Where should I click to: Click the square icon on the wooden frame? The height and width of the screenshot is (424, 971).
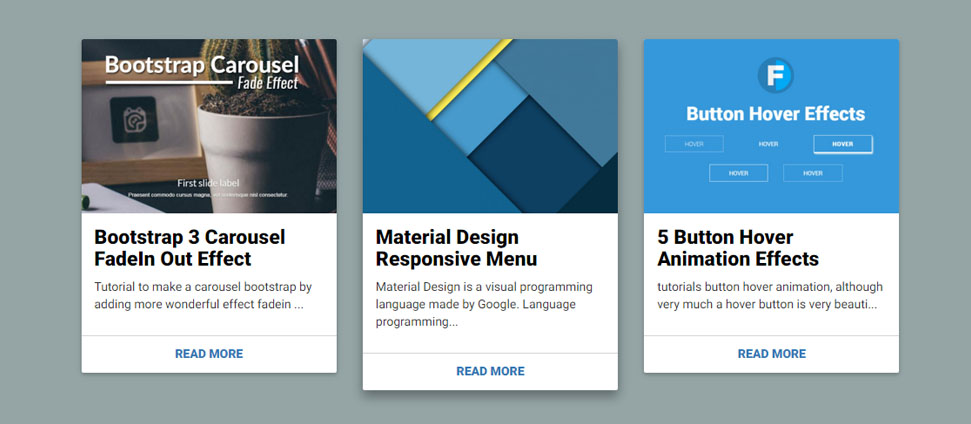132,120
